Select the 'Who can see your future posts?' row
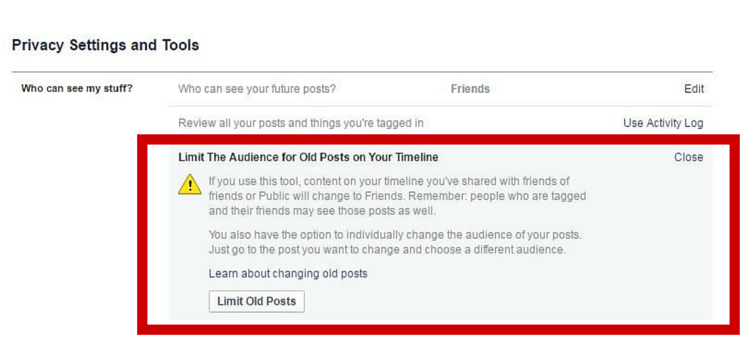740x360 pixels. tap(441, 89)
